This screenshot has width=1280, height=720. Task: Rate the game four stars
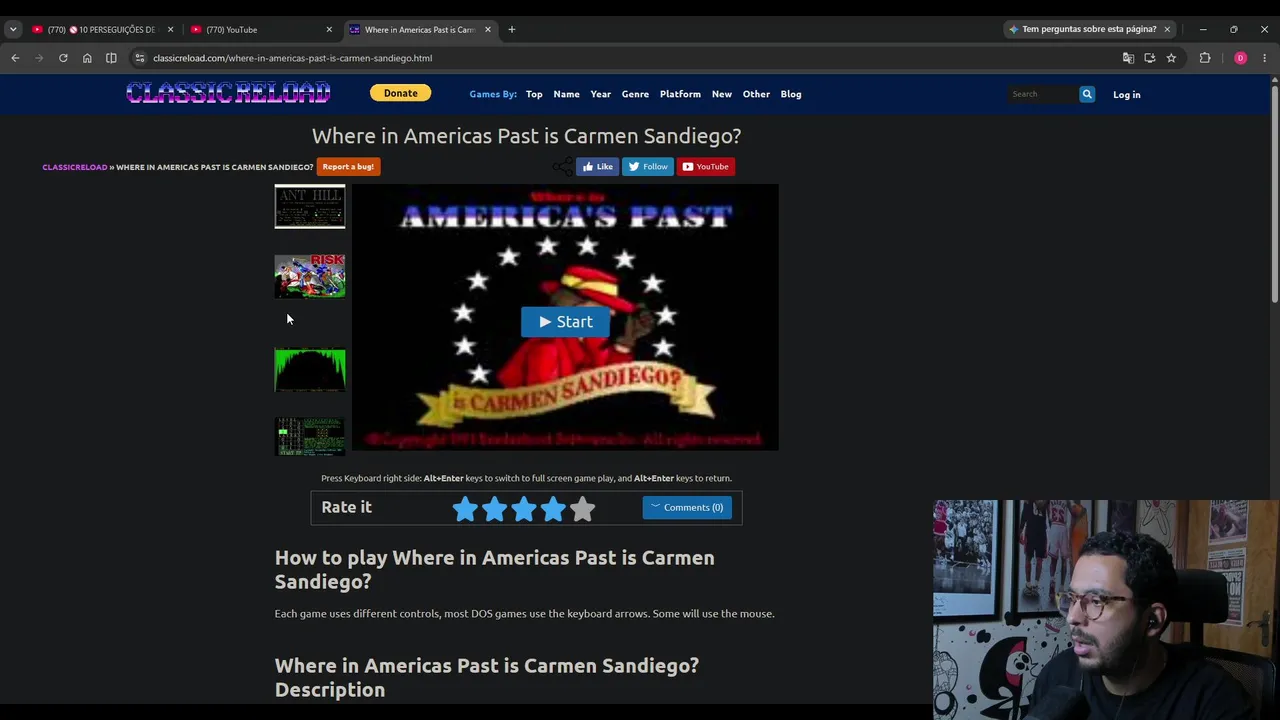coord(553,509)
